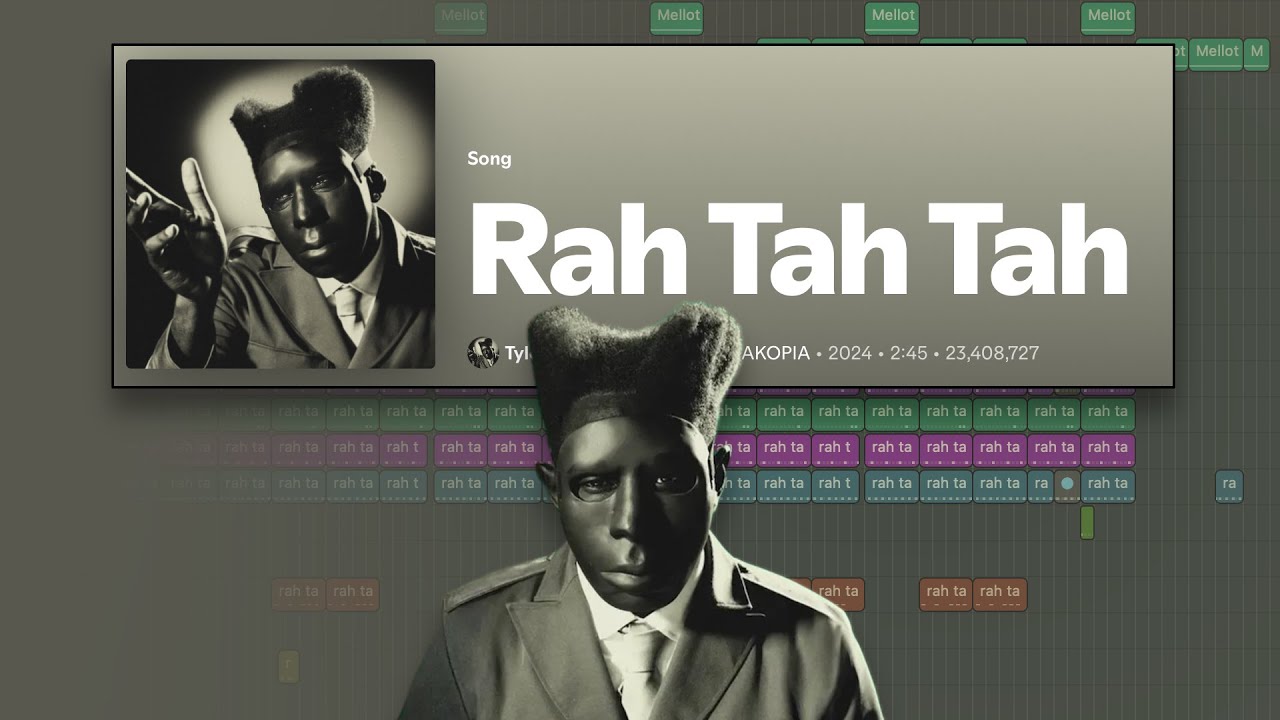Viewport: 1280px width, 720px height.
Task: Select the teal clip showing a round dot
Action: pos(1067,485)
